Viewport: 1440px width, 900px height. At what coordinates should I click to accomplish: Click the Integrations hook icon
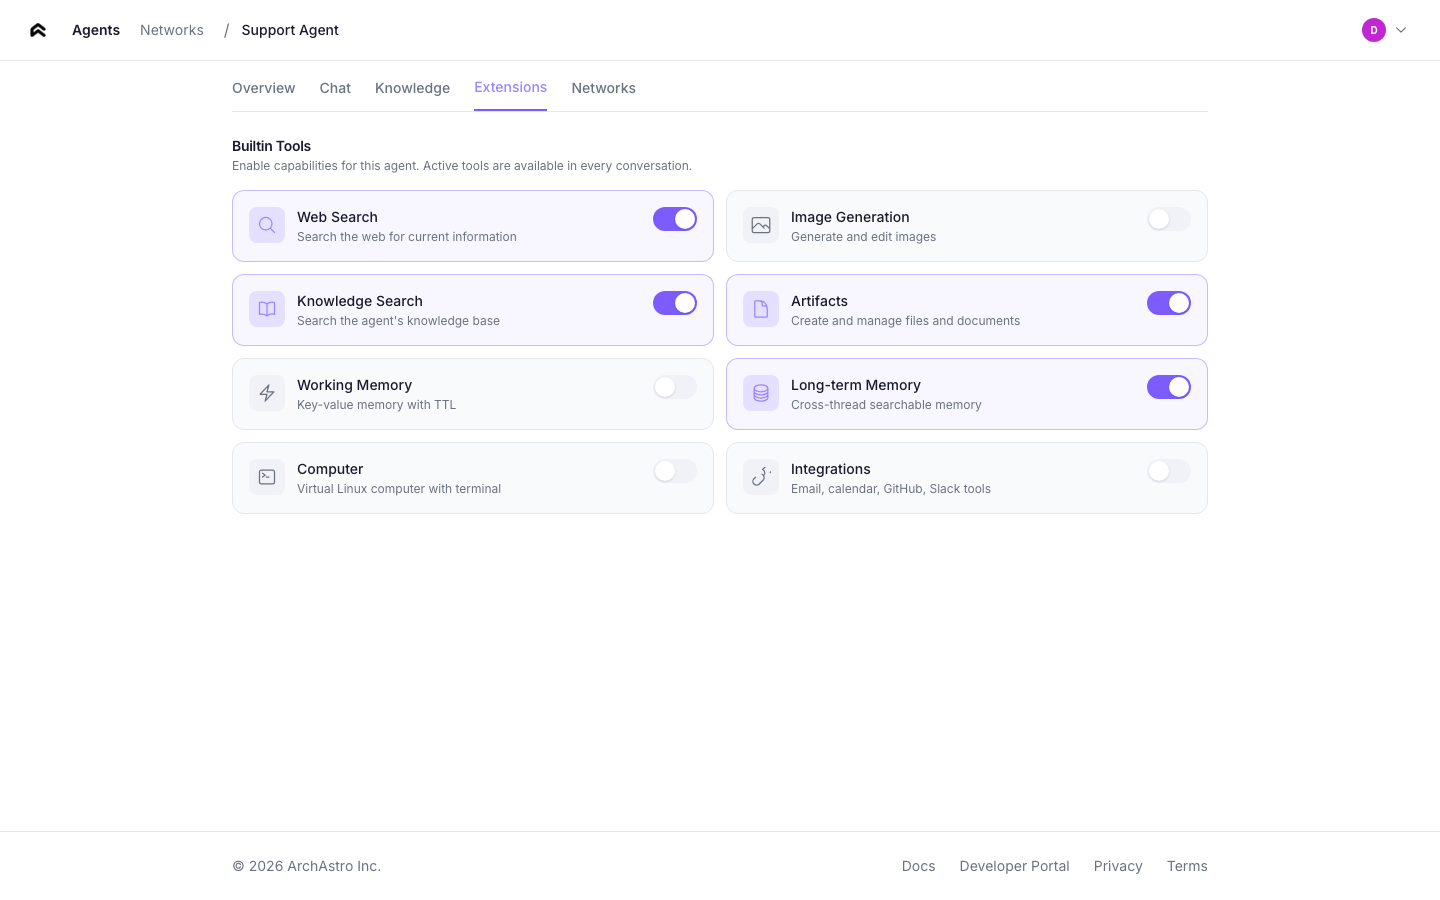tap(761, 477)
